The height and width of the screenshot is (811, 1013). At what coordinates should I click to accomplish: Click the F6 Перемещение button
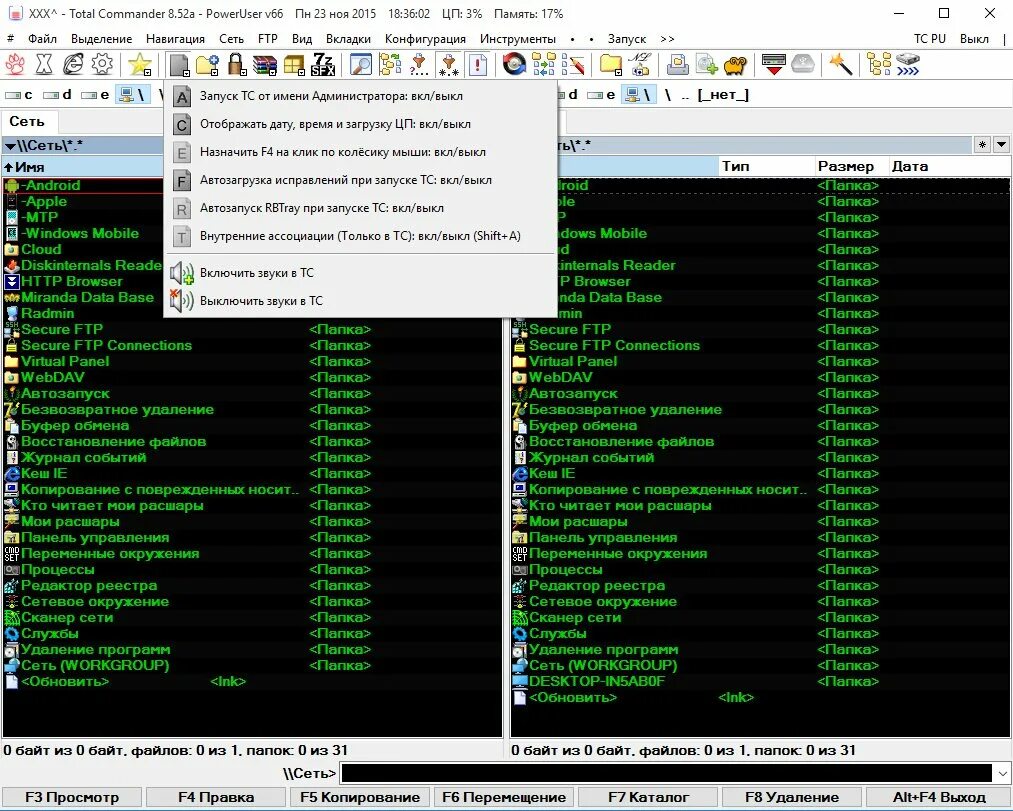[x=504, y=797]
